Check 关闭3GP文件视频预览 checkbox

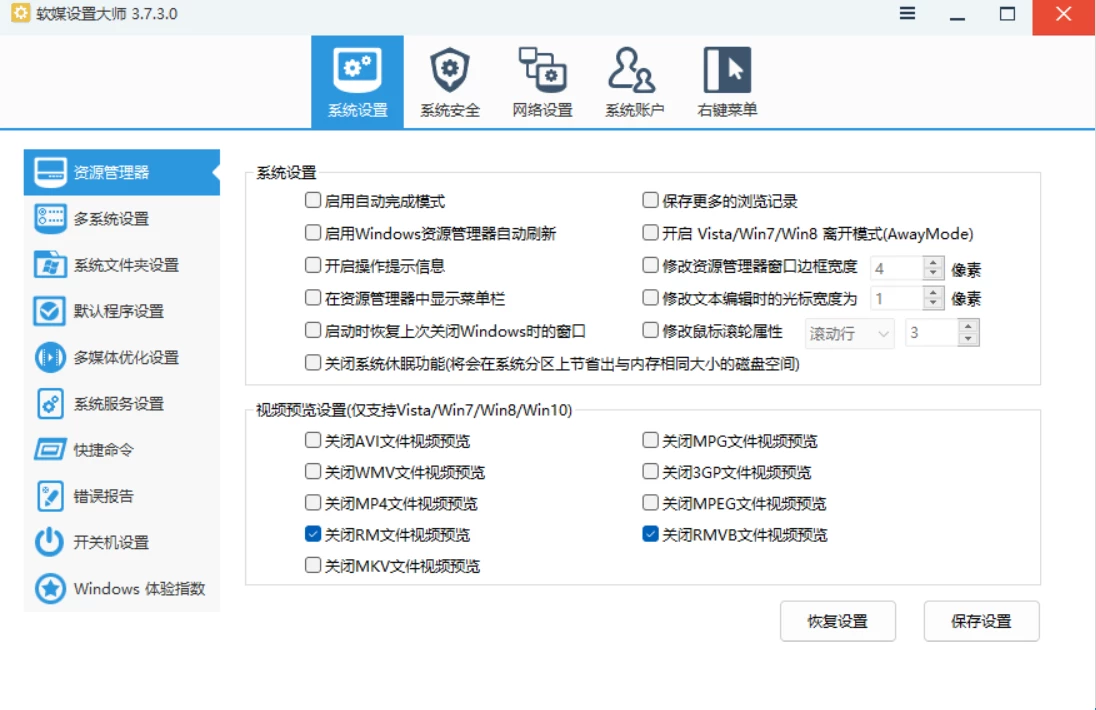tap(650, 472)
